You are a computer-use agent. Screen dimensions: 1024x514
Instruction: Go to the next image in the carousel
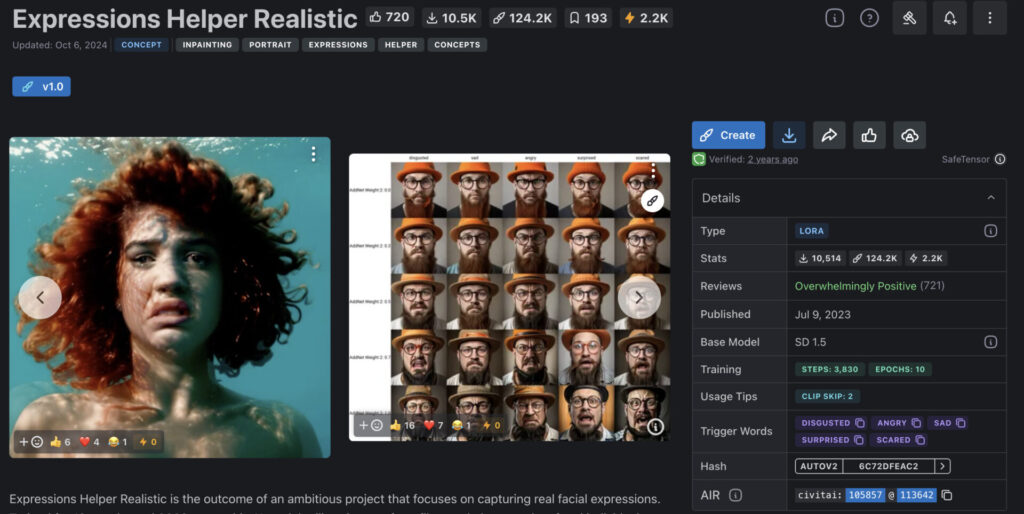638,297
